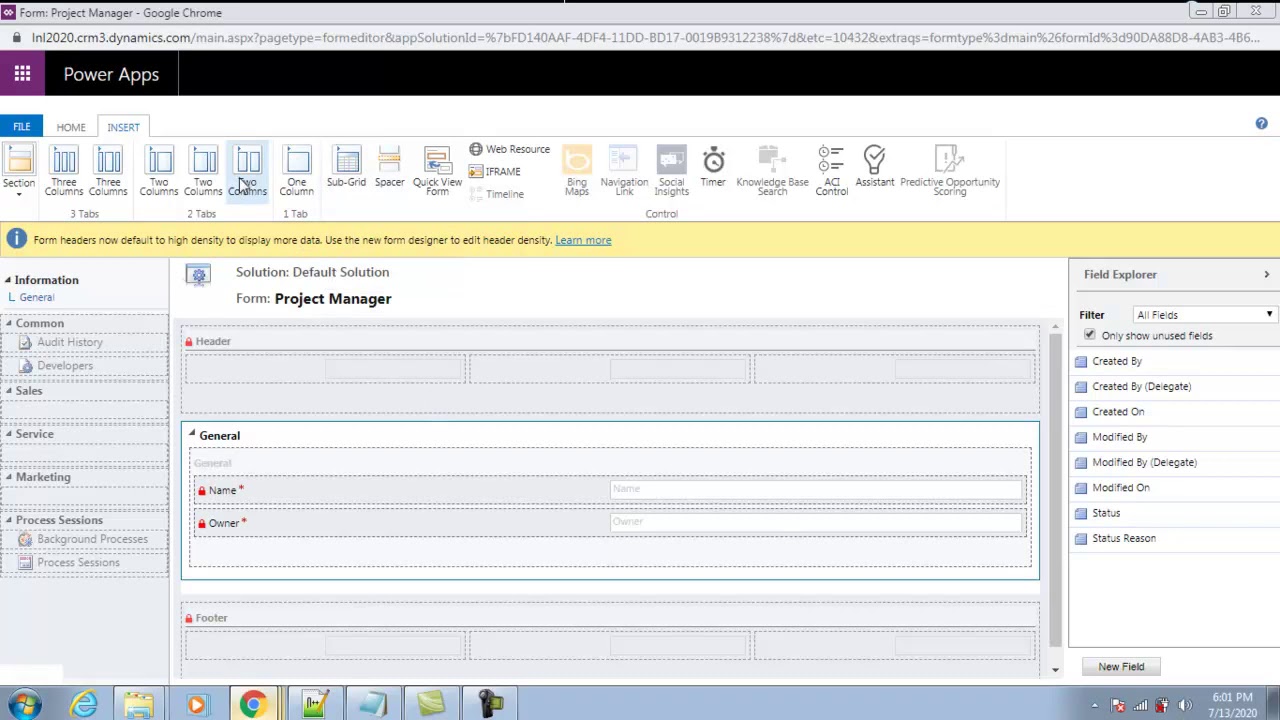Toggle Only show unused fields checkbox
The width and height of the screenshot is (1280, 720).
pyautogui.click(x=1089, y=335)
